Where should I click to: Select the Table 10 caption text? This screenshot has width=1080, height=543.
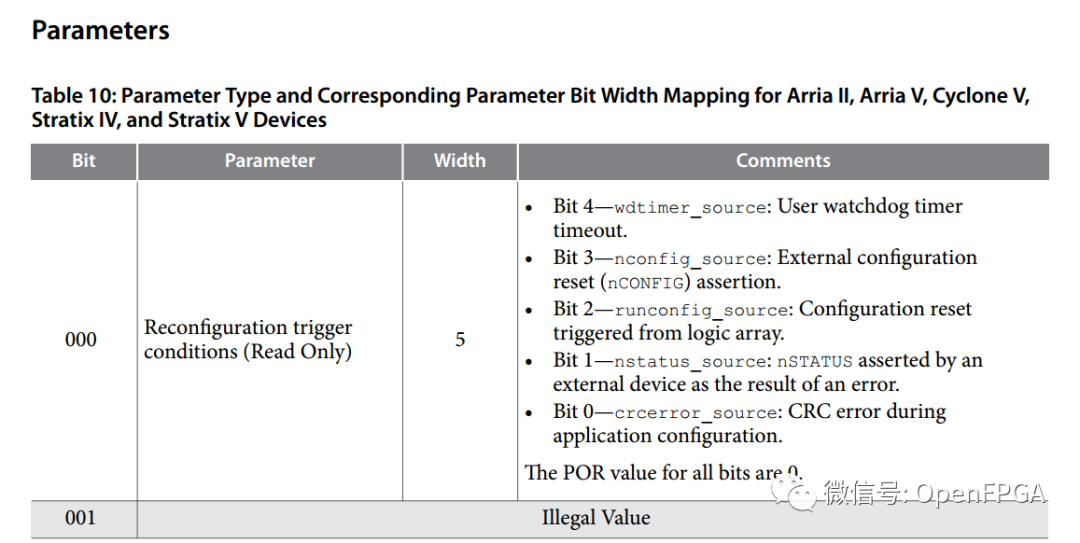tap(530, 108)
